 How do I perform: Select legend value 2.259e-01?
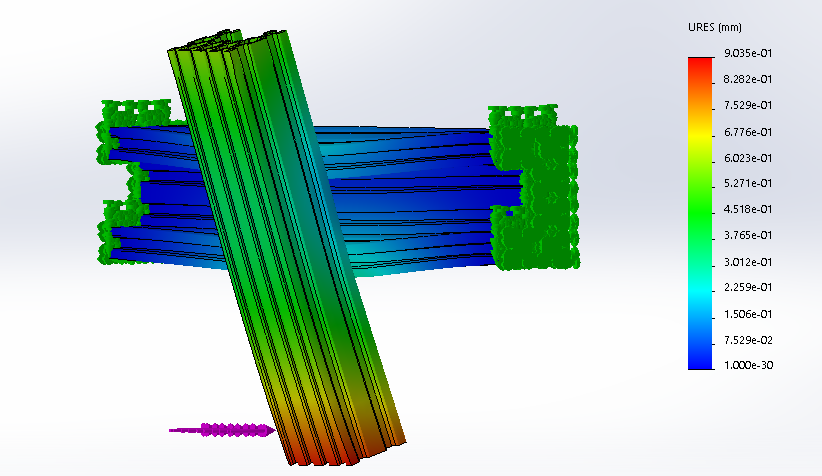pos(748,287)
